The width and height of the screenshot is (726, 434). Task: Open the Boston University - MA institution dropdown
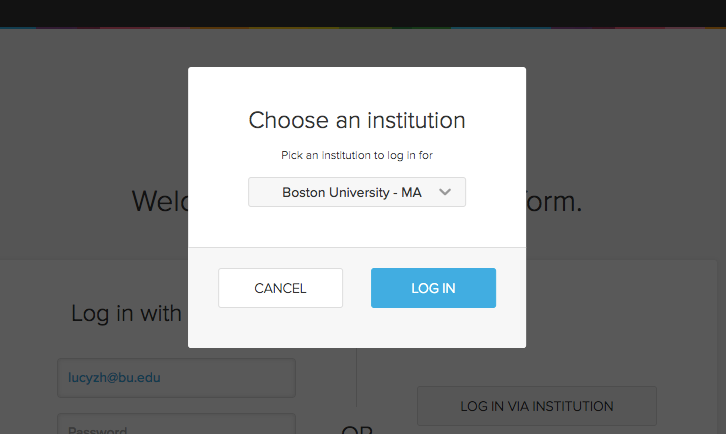[356, 192]
